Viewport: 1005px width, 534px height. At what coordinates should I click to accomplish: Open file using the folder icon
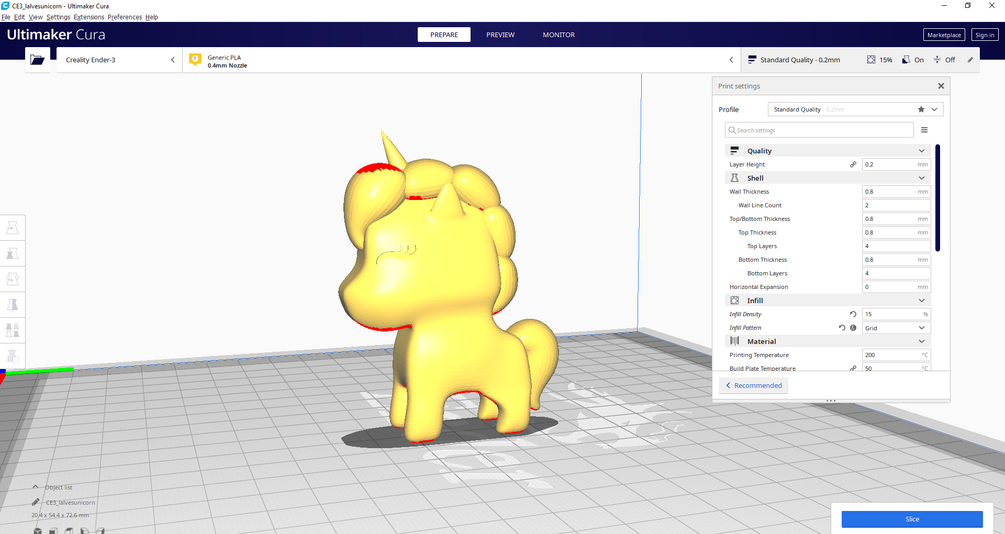point(37,60)
